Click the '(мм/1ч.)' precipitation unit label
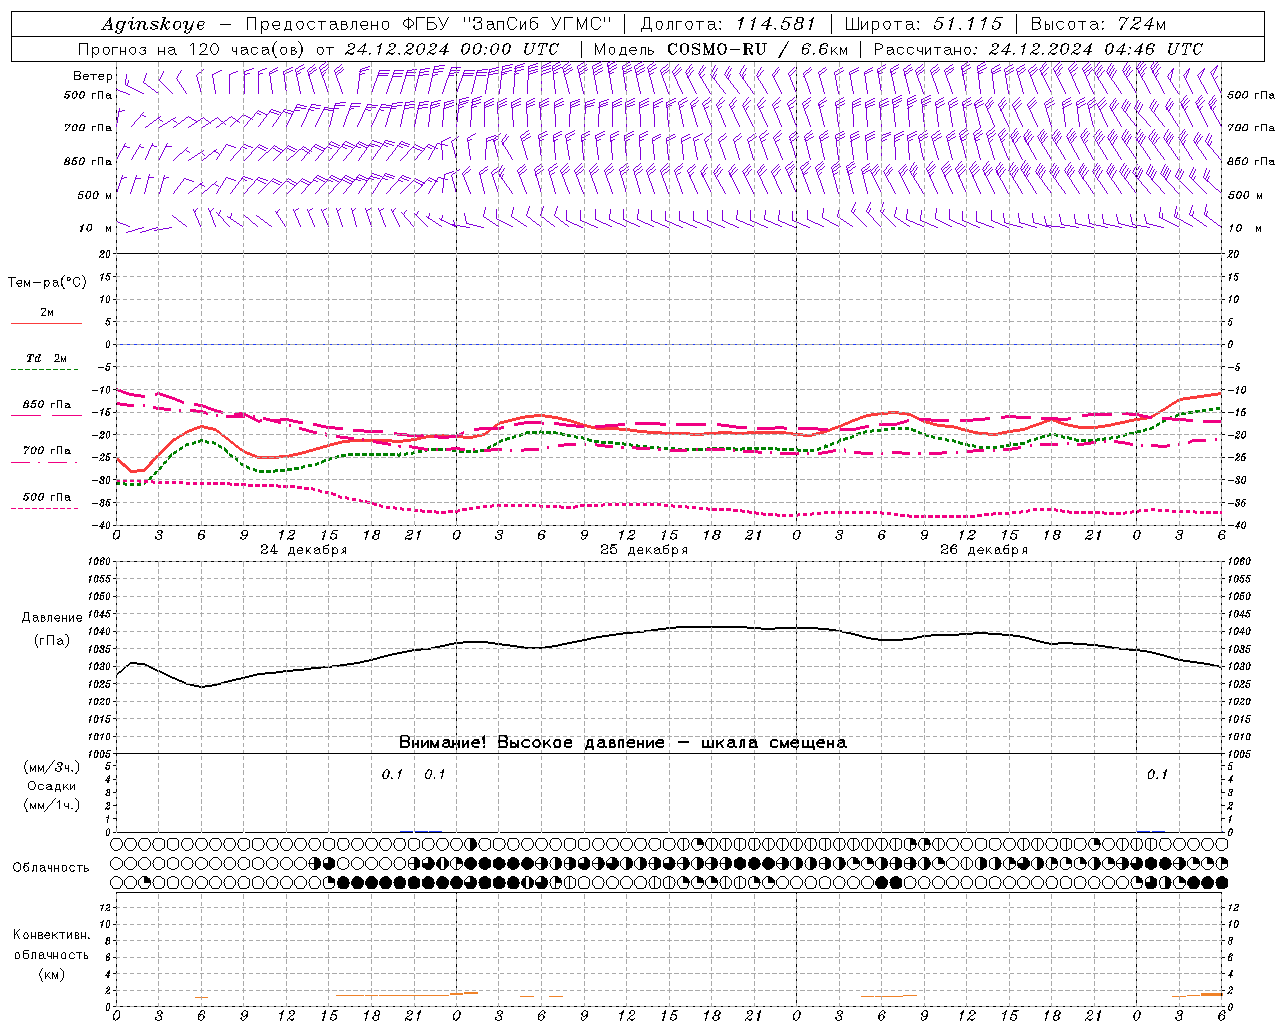1280x1024 pixels. (x=51, y=805)
